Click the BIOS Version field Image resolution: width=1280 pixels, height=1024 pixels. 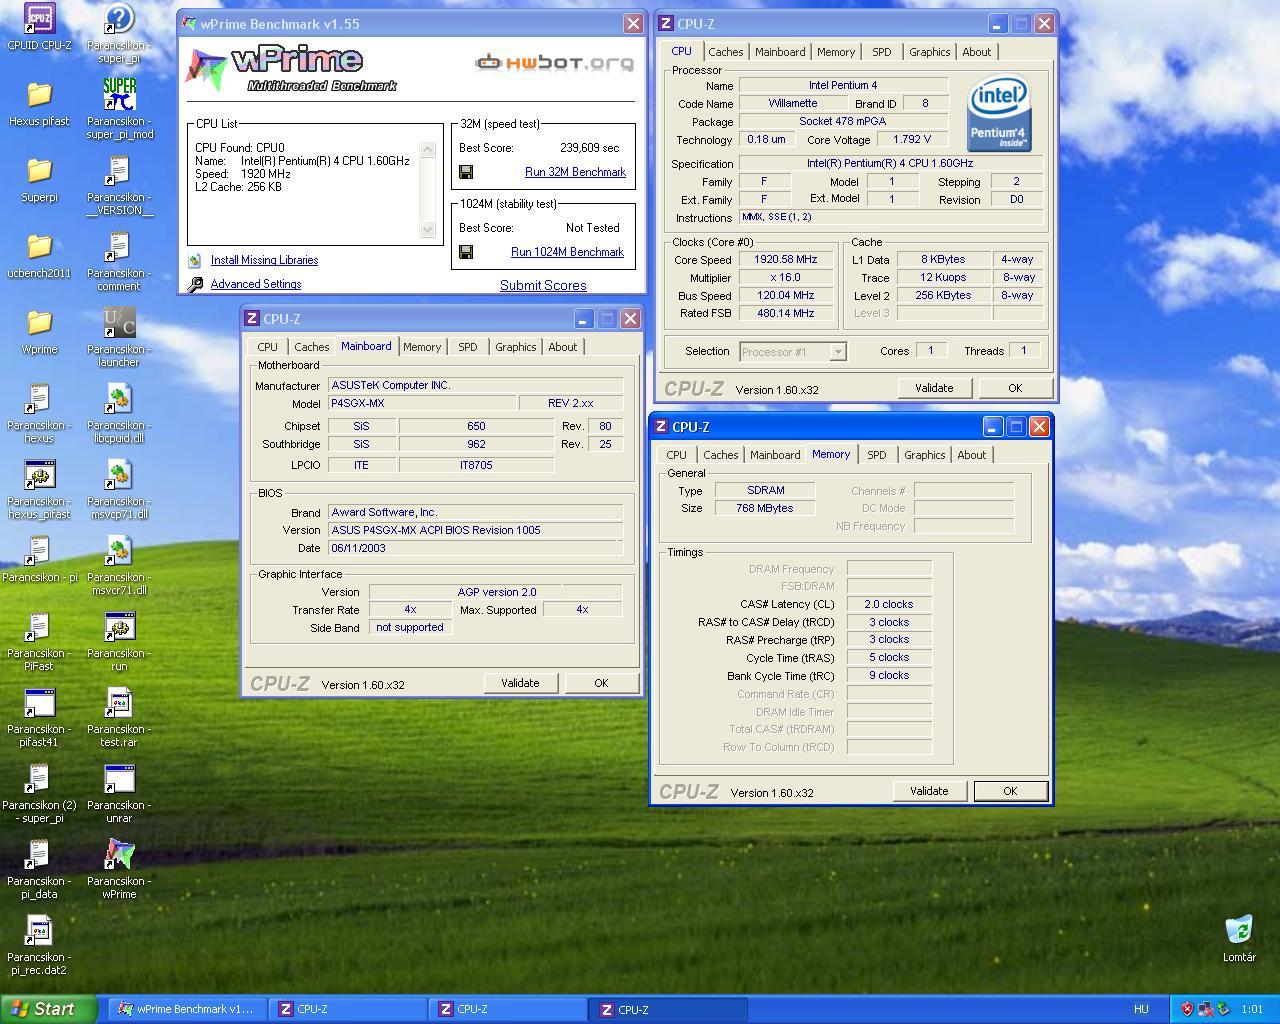475,530
